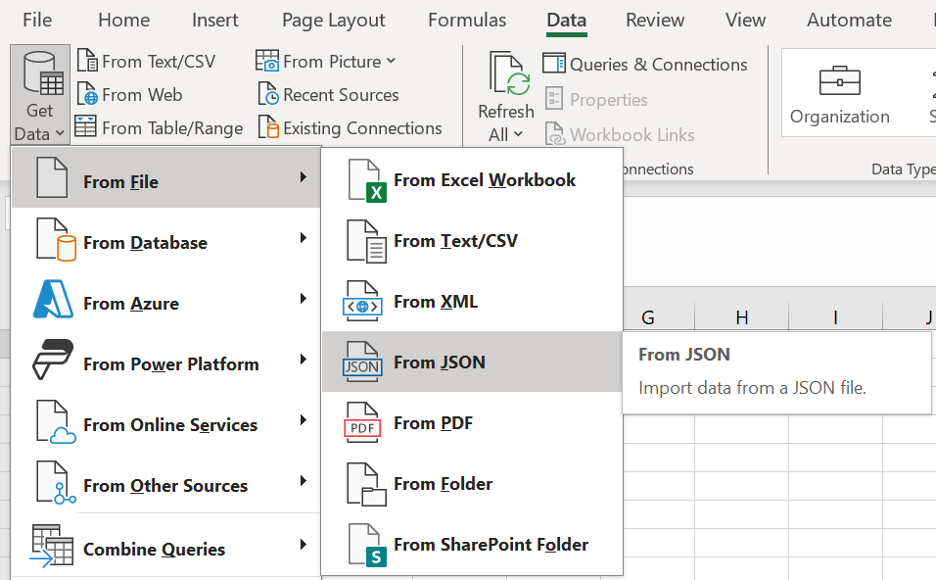Click the From Database icon
This screenshot has width=936, height=580.
pyautogui.click(x=56, y=239)
